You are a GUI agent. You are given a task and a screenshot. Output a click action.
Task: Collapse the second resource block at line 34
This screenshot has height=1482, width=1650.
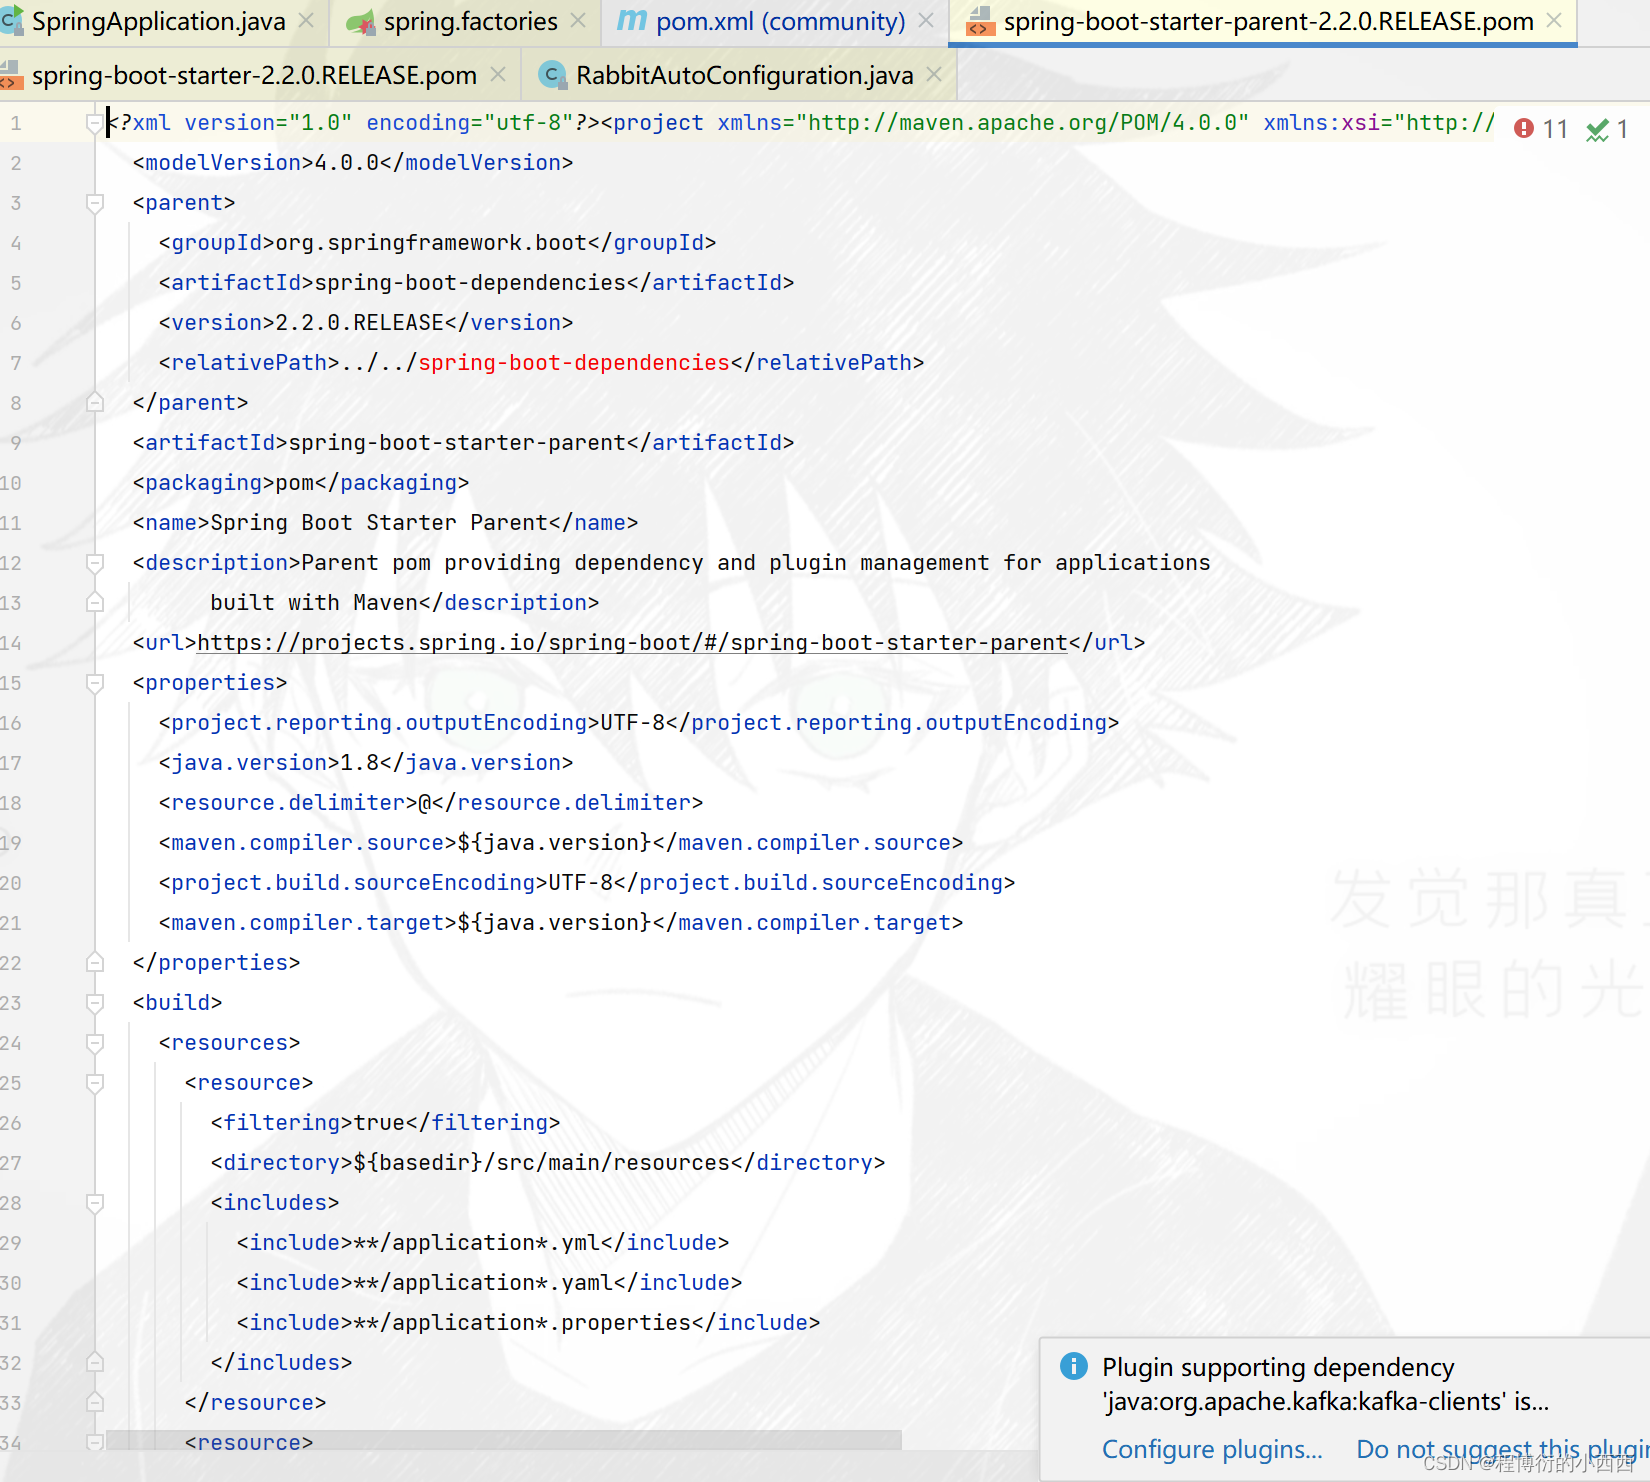coord(95,1443)
